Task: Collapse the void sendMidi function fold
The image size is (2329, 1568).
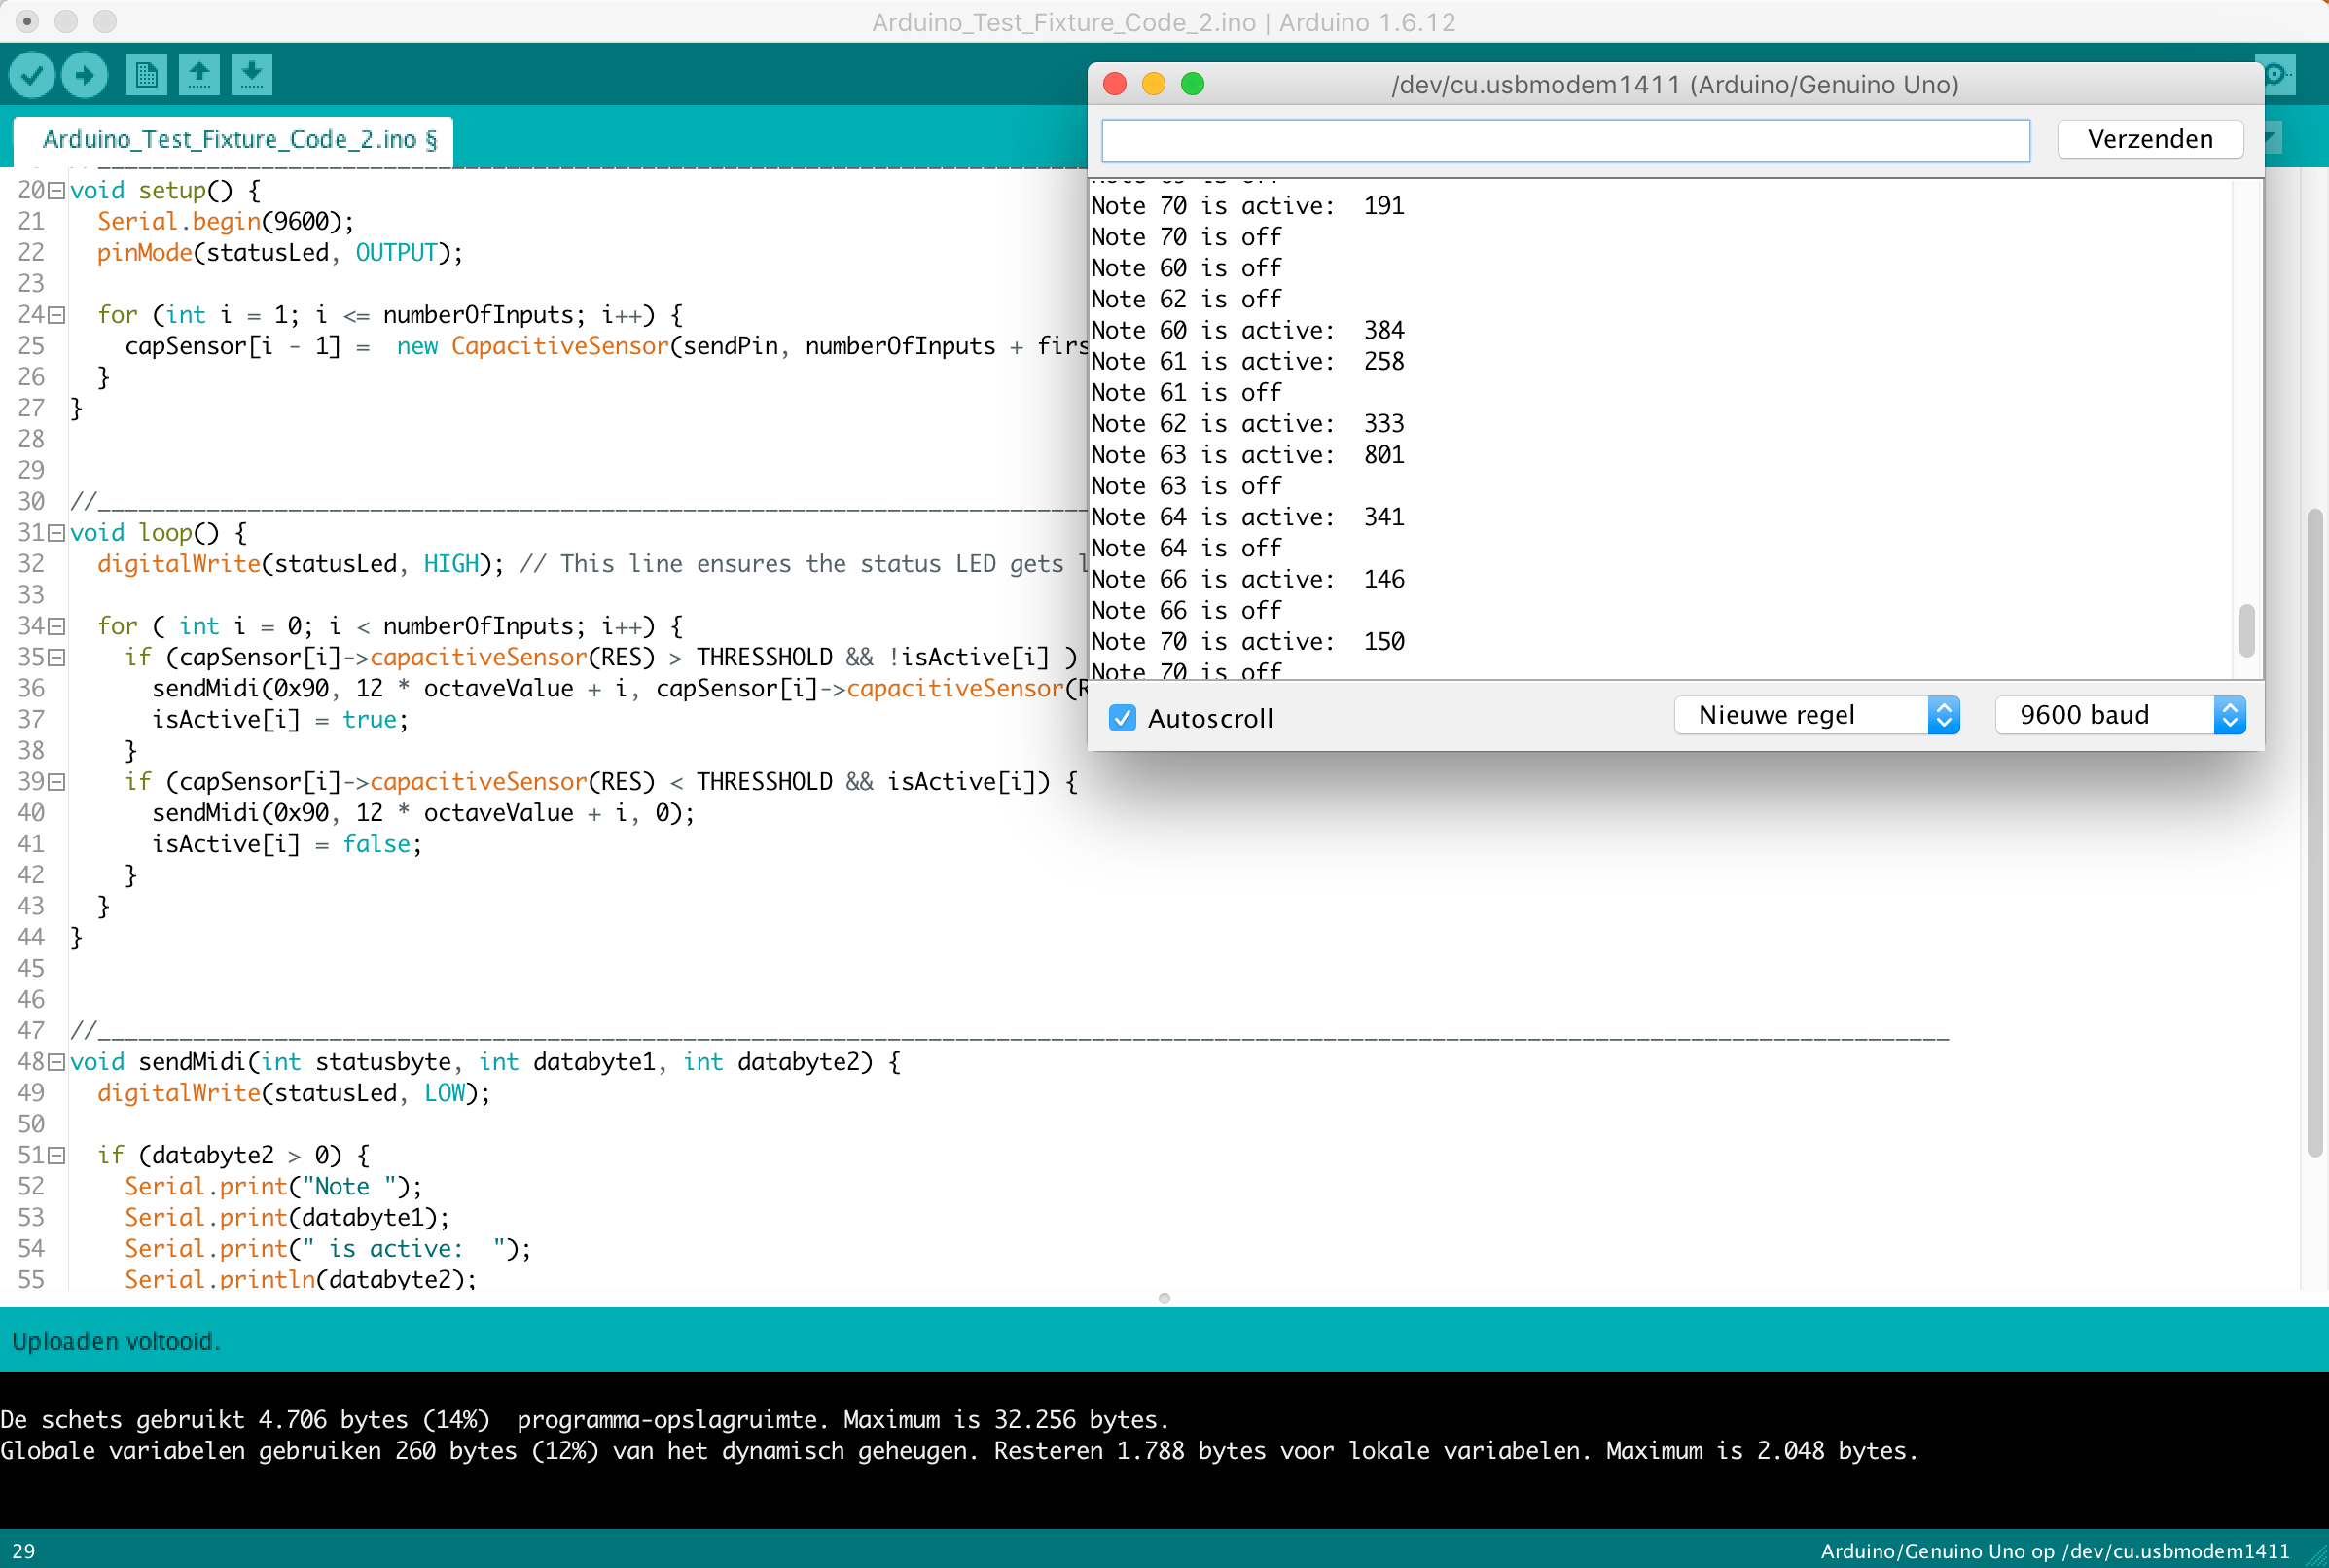Action: [x=57, y=1062]
